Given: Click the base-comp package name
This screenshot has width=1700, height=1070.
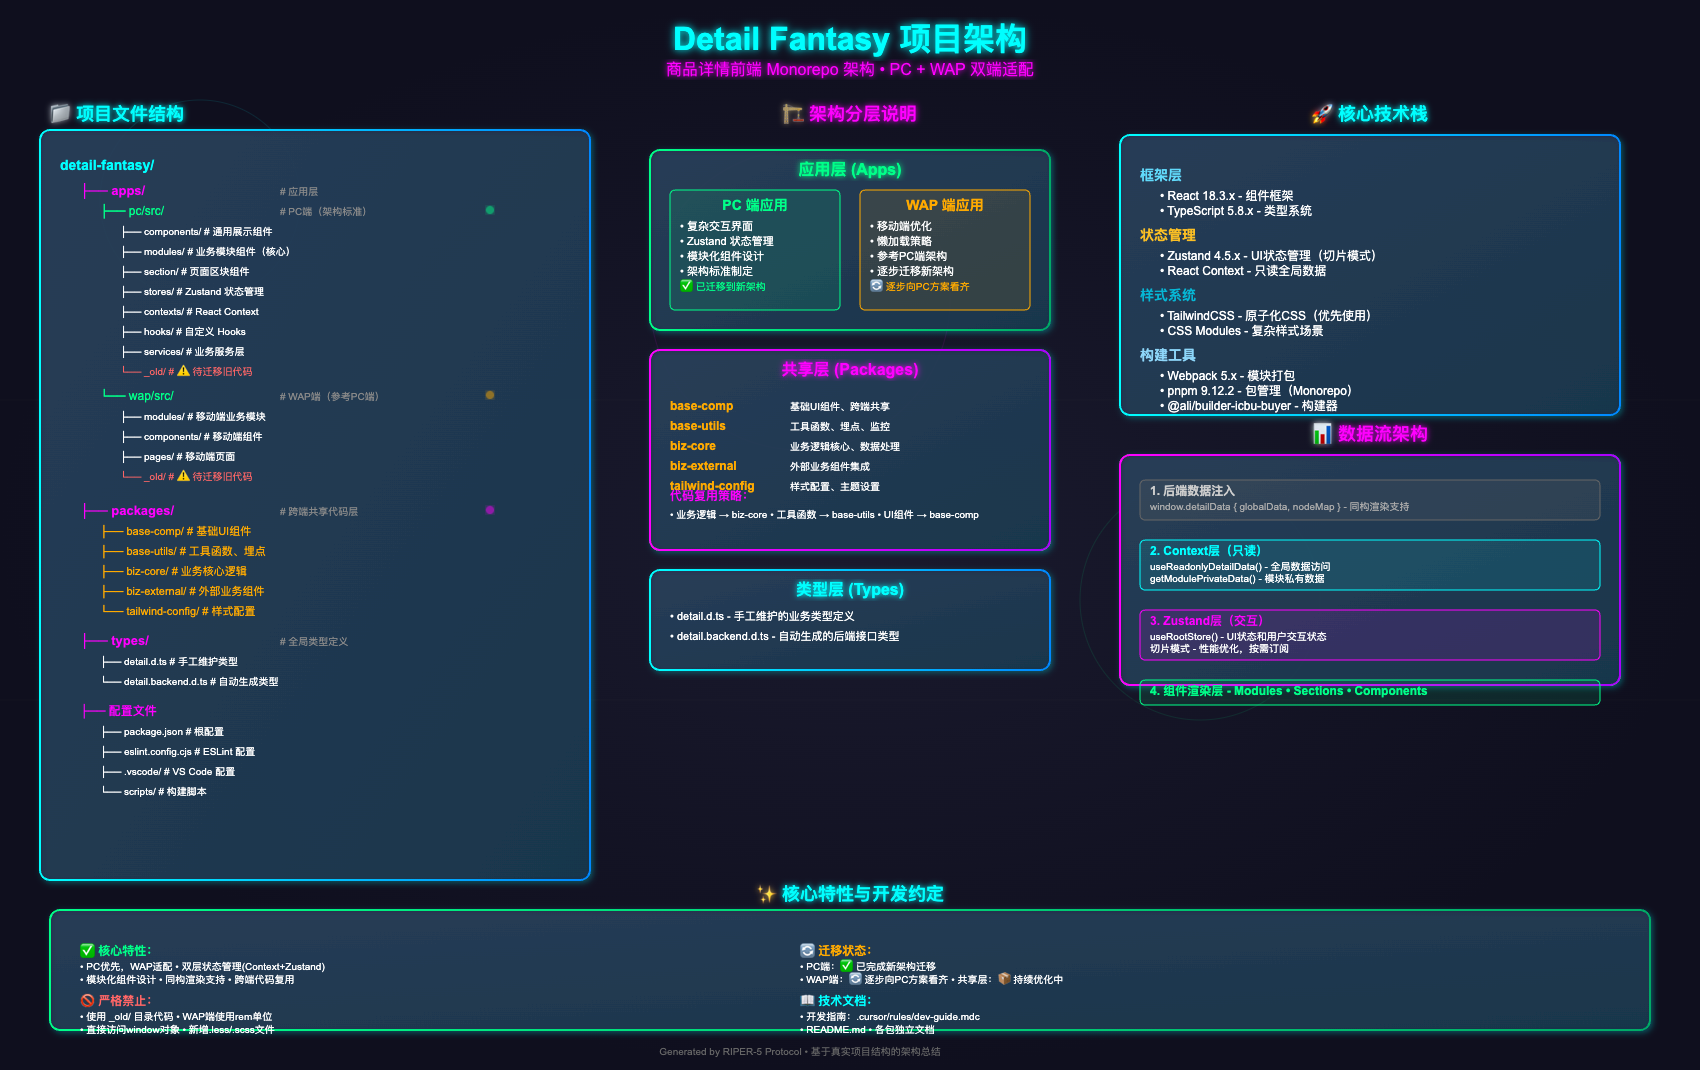Looking at the screenshot, I should pyautogui.click(x=701, y=406).
